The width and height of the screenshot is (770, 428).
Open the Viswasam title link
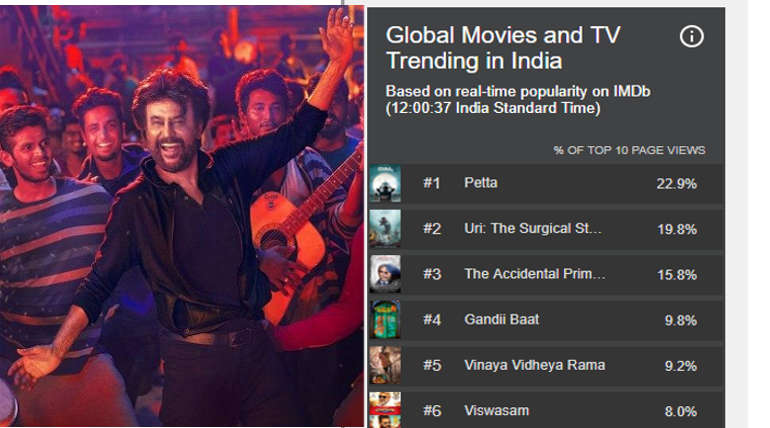(496, 410)
